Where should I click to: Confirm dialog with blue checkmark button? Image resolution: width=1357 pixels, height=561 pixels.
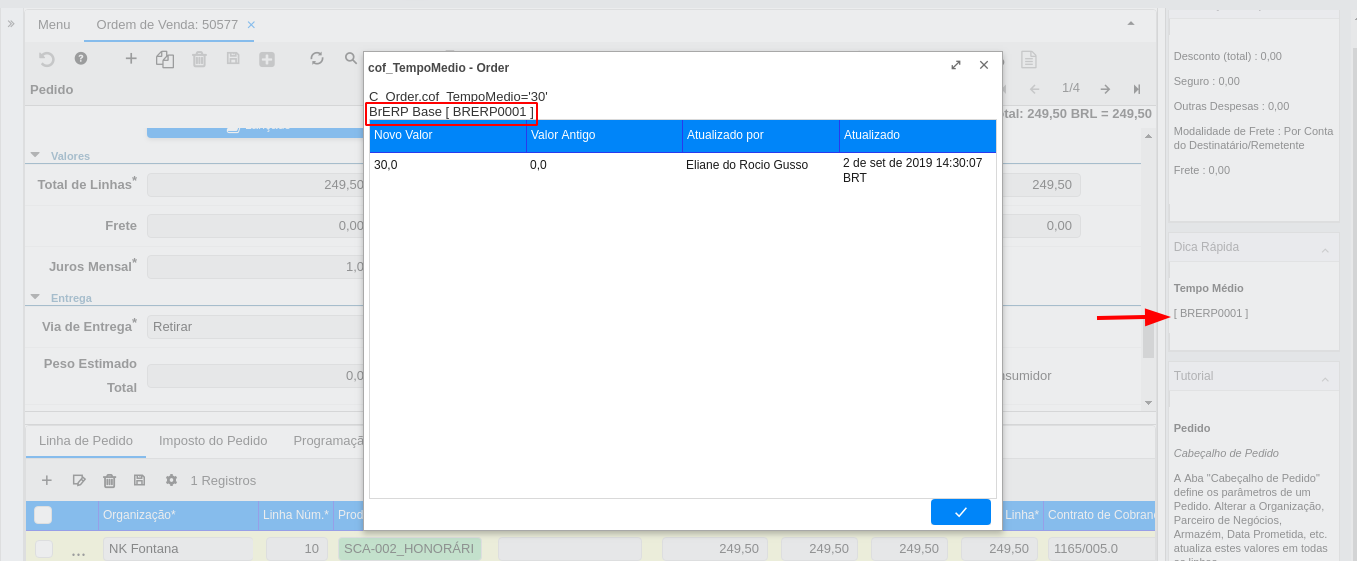pyautogui.click(x=960, y=512)
